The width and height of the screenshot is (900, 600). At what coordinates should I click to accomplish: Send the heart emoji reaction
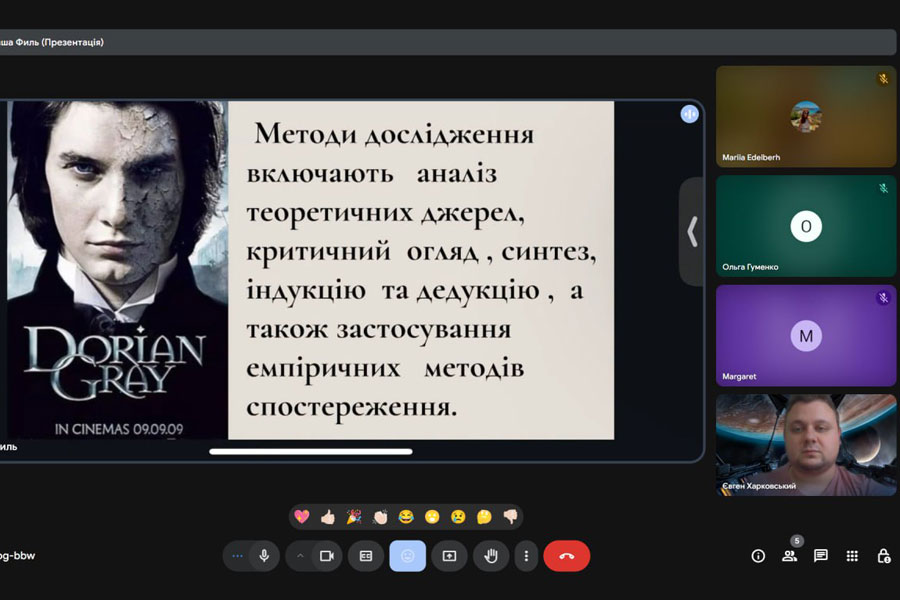point(302,517)
